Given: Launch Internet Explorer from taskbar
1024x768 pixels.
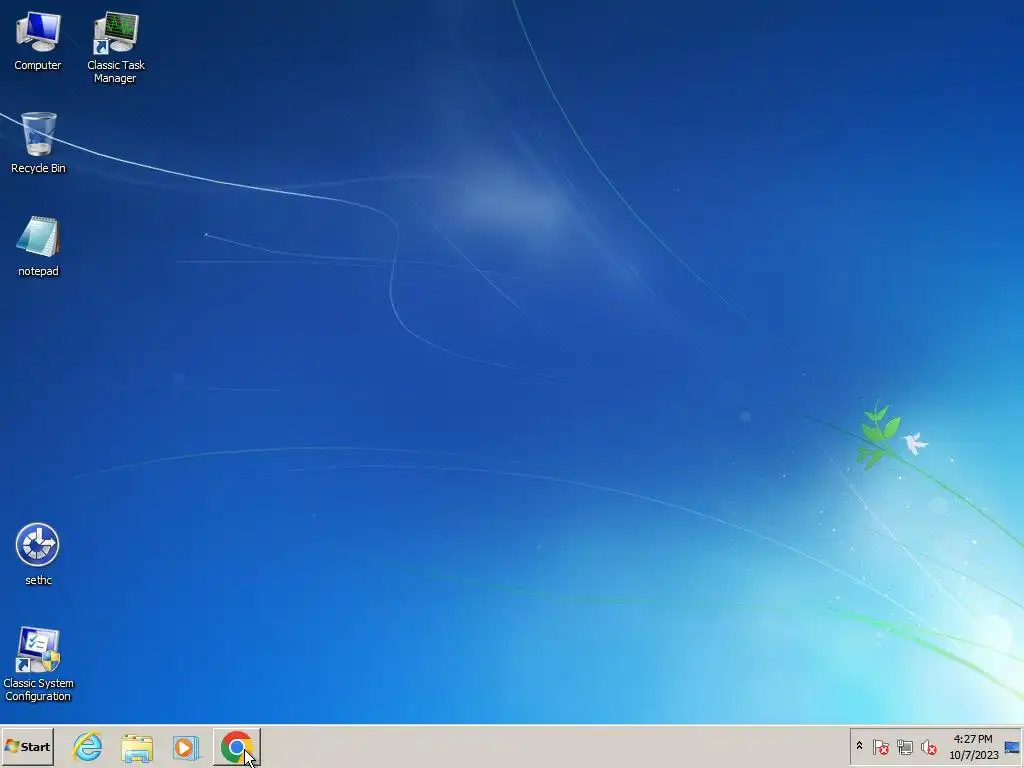Looking at the screenshot, I should tap(88, 746).
